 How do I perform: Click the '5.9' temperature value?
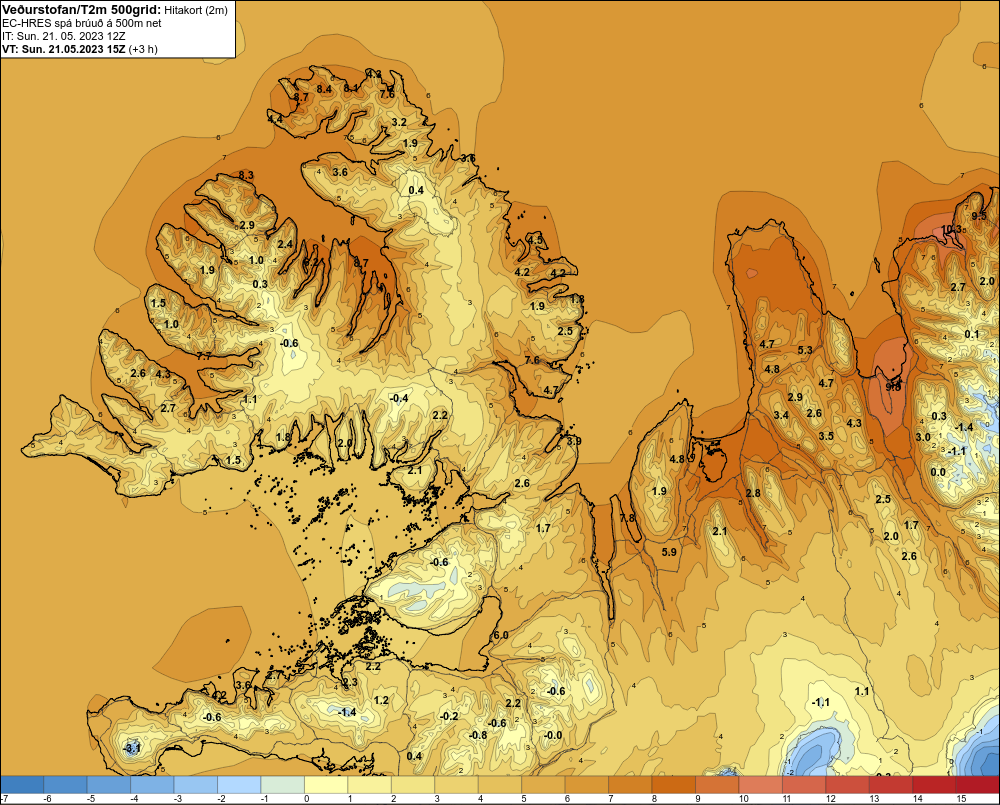tap(669, 552)
